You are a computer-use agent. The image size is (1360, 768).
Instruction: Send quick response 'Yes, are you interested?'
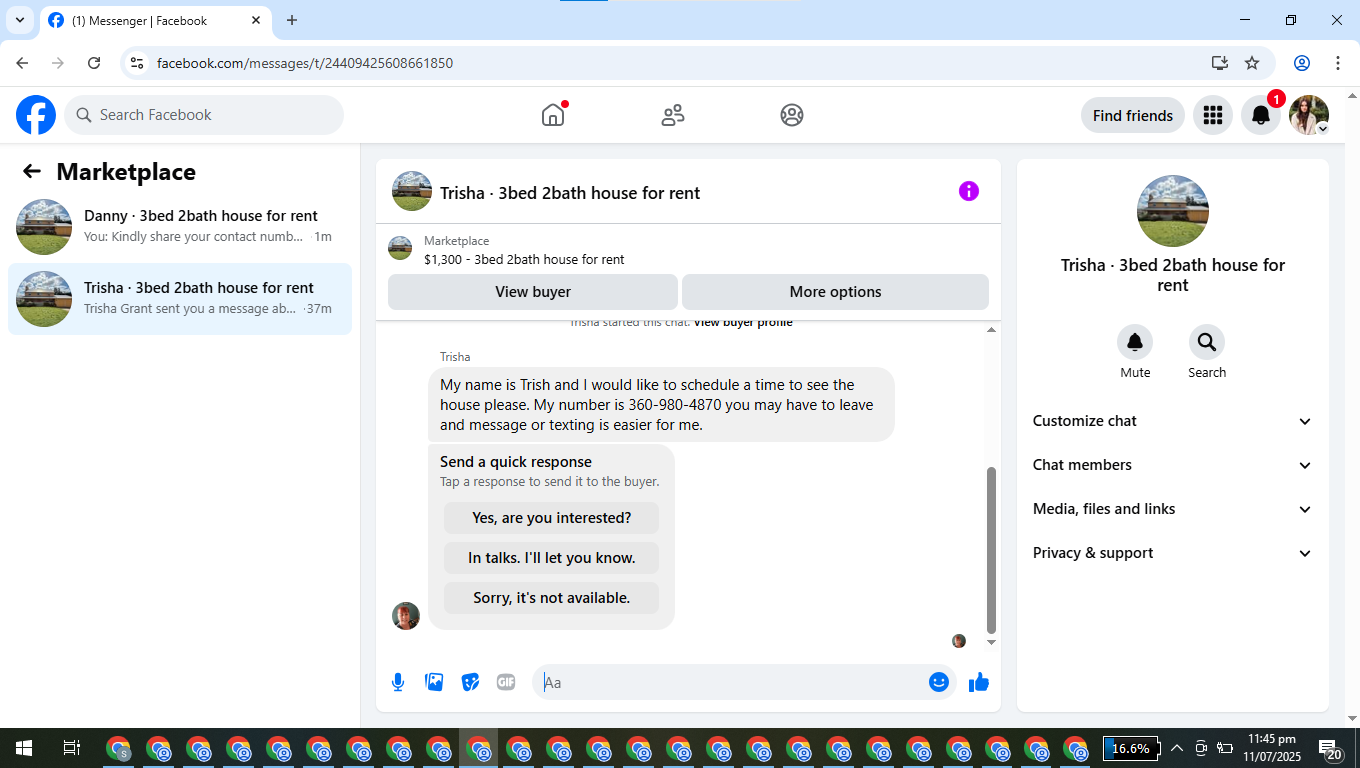coord(552,518)
